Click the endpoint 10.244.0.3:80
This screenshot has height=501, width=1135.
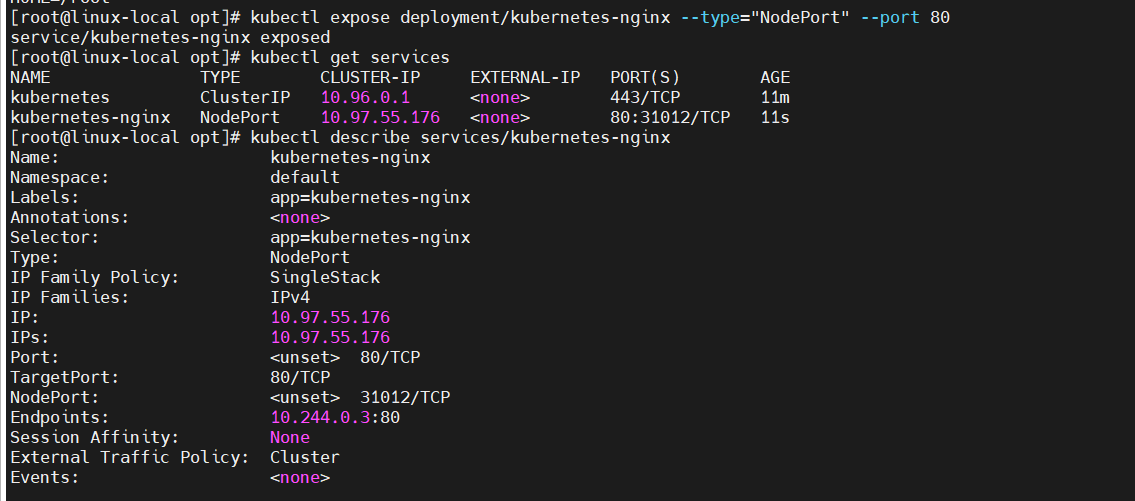coord(335,417)
